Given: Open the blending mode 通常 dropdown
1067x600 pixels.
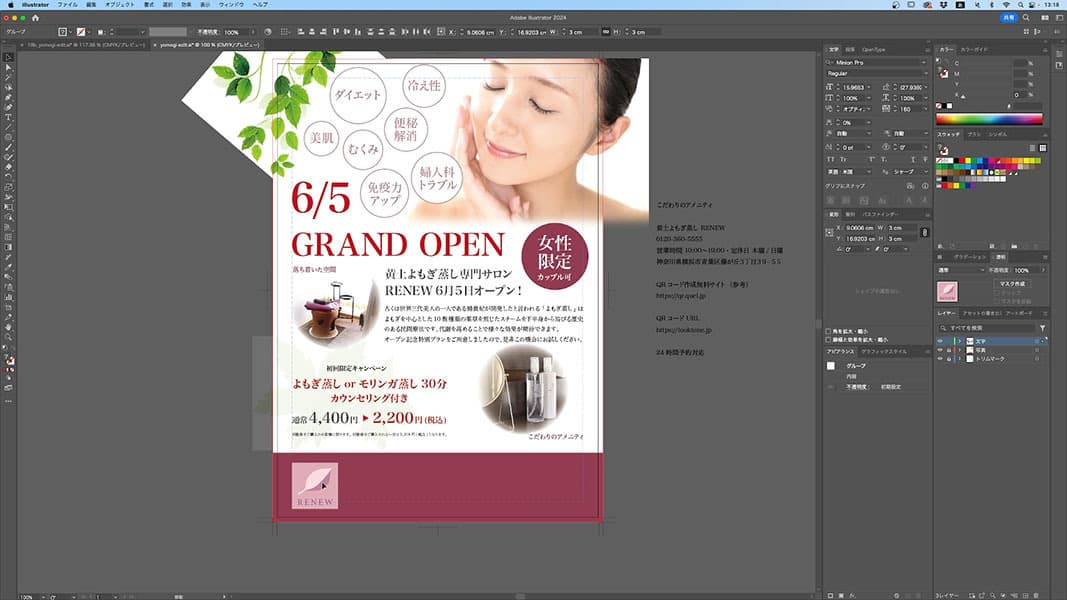Looking at the screenshot, I should coord(960,270).
